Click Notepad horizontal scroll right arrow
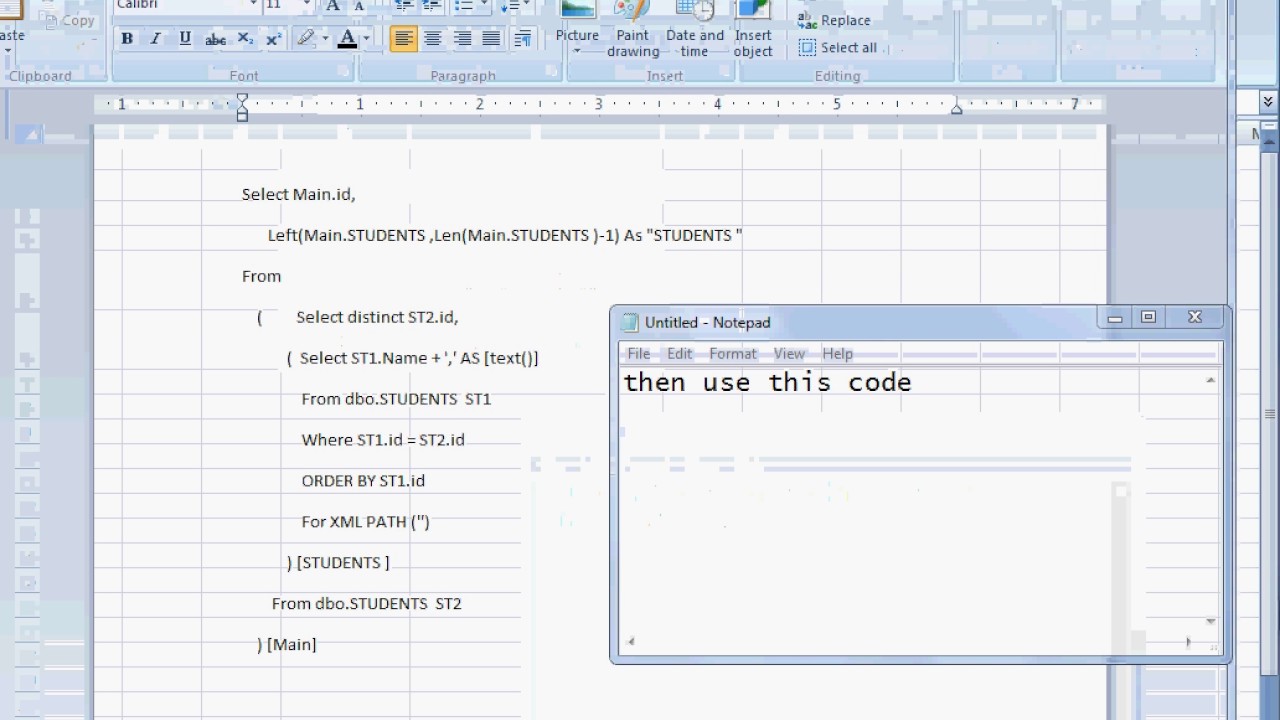1280x720 pixels. coord(1188,642)
